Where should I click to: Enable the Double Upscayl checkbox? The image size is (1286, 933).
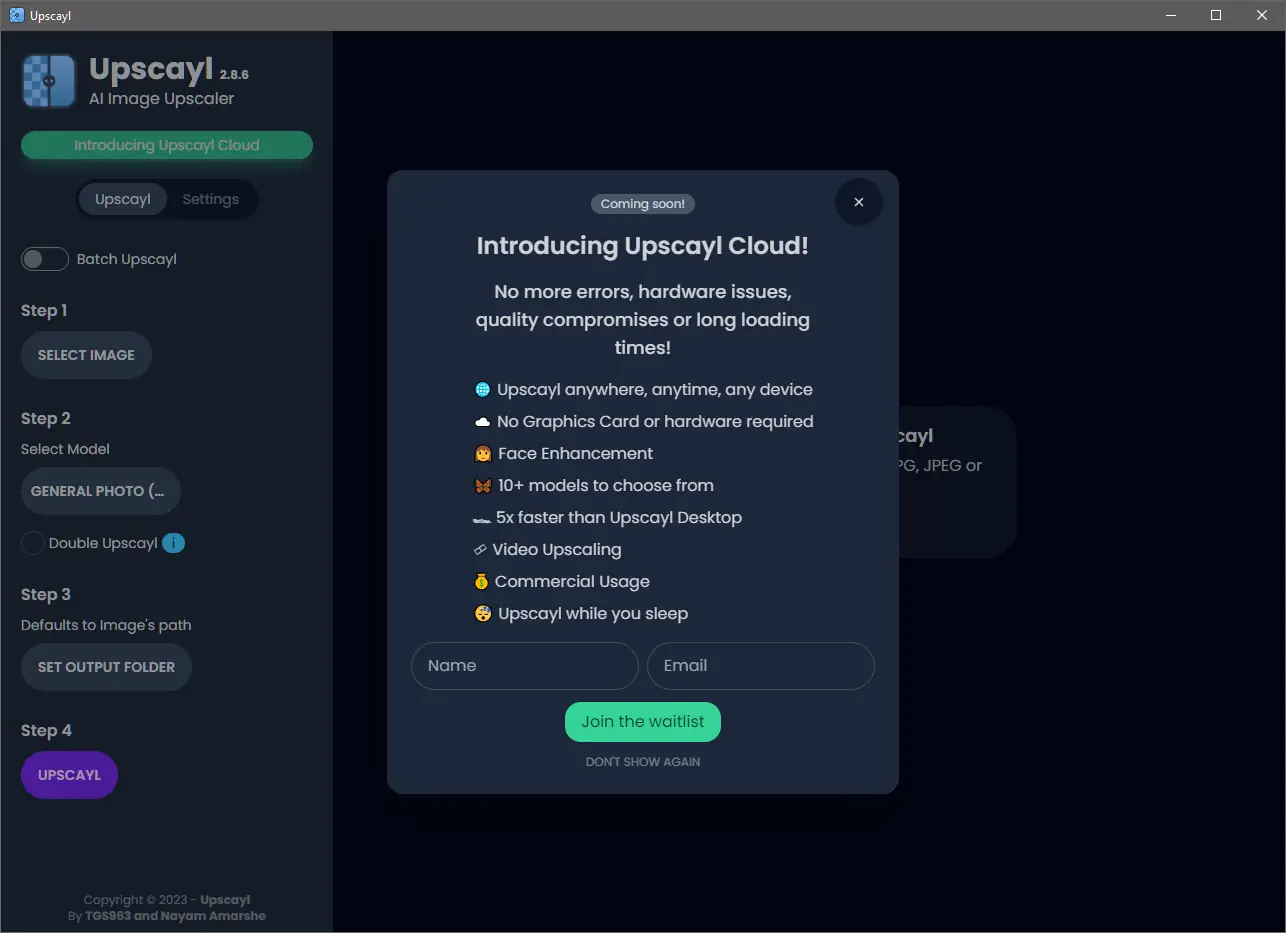pyautogui.click(x=33, y=543)
